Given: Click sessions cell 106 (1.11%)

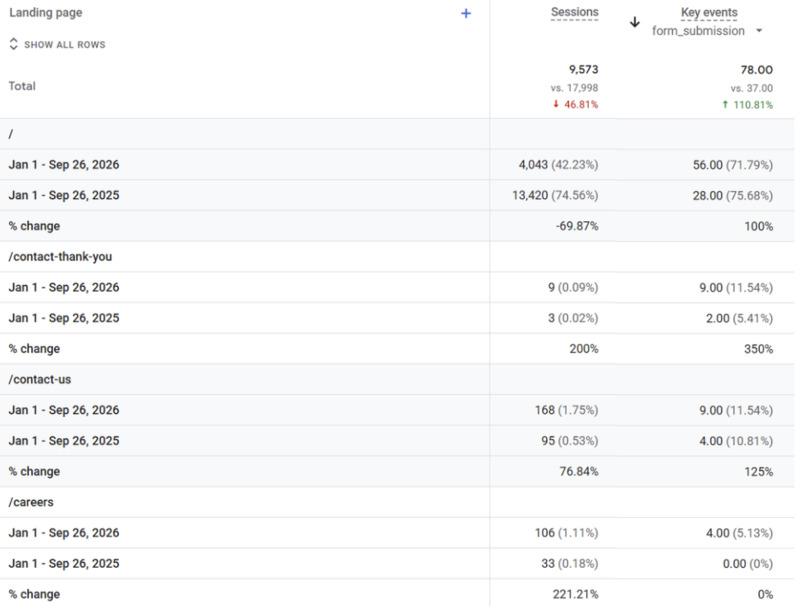Looking at the screenshot, I should [566, 533].
